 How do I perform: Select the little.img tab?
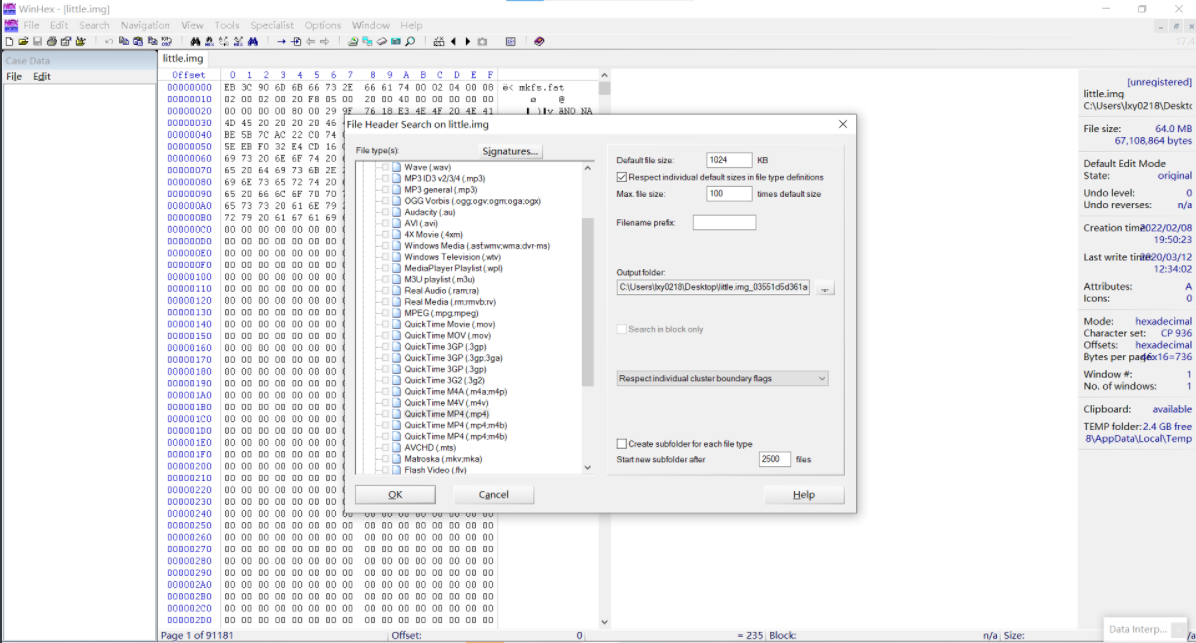183,59
